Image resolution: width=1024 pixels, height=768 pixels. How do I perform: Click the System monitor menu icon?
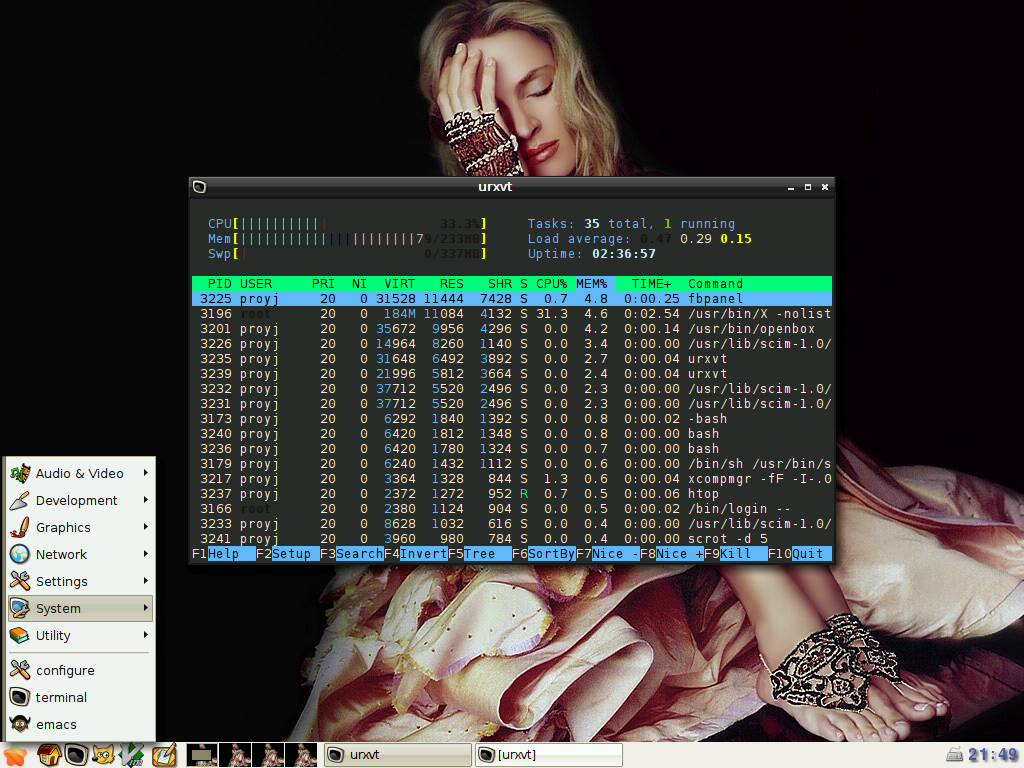pyautogui.click(x=20, y=608)
